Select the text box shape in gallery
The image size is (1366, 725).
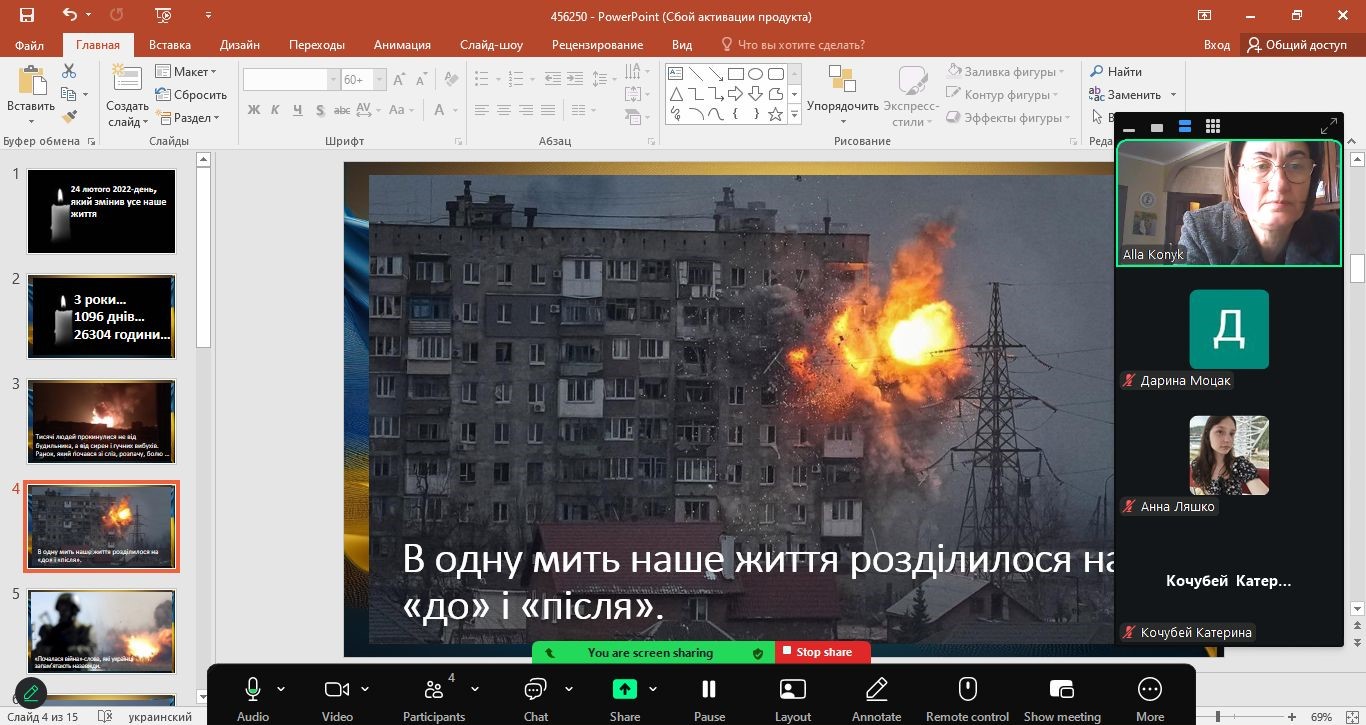click(675, 74)
